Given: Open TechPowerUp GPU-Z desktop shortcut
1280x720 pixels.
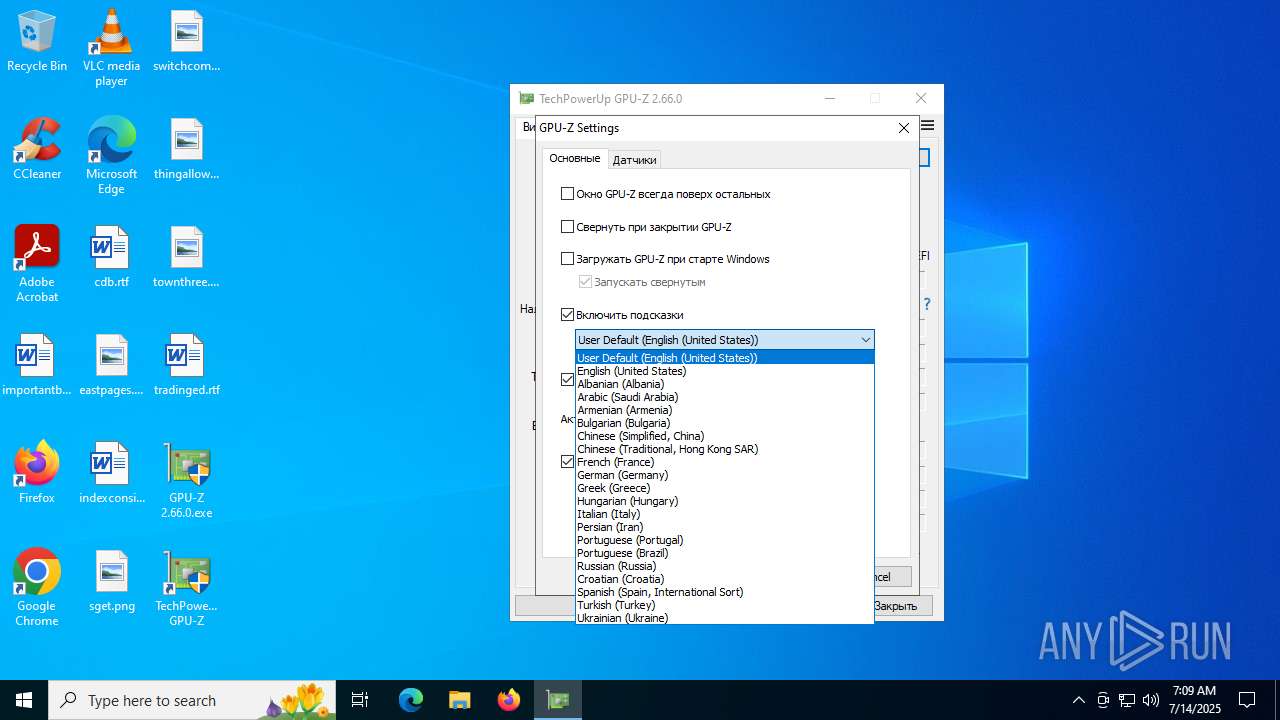Looking at the screenshot, I should [186, 588].
